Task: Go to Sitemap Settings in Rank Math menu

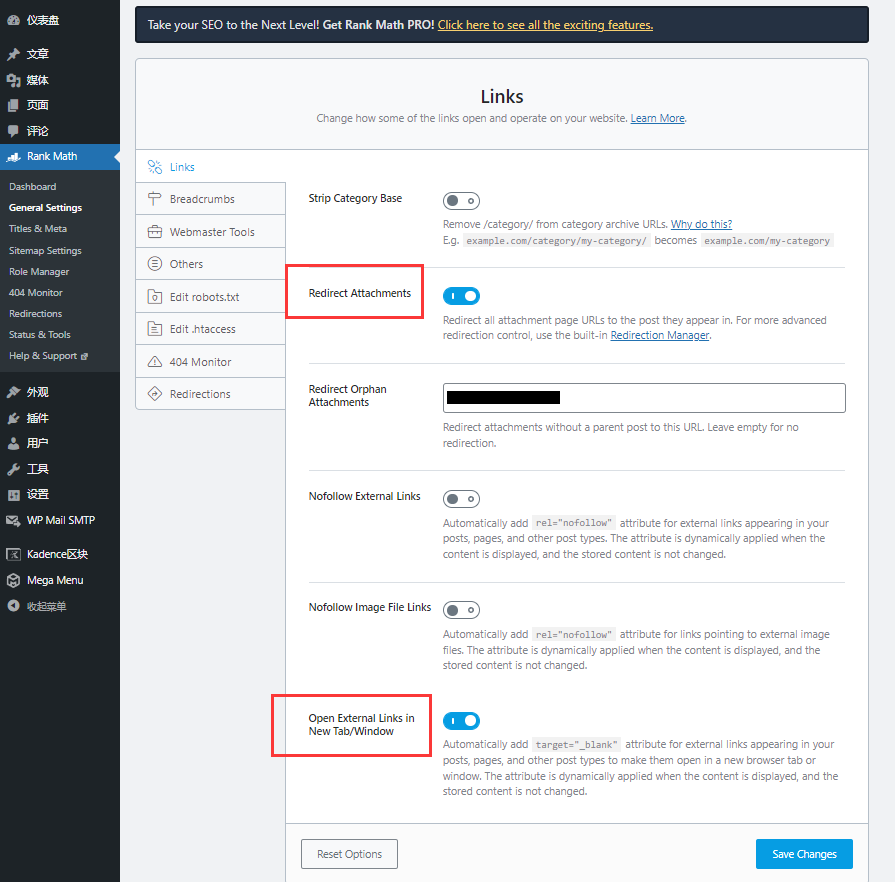Action: point(45,251)
